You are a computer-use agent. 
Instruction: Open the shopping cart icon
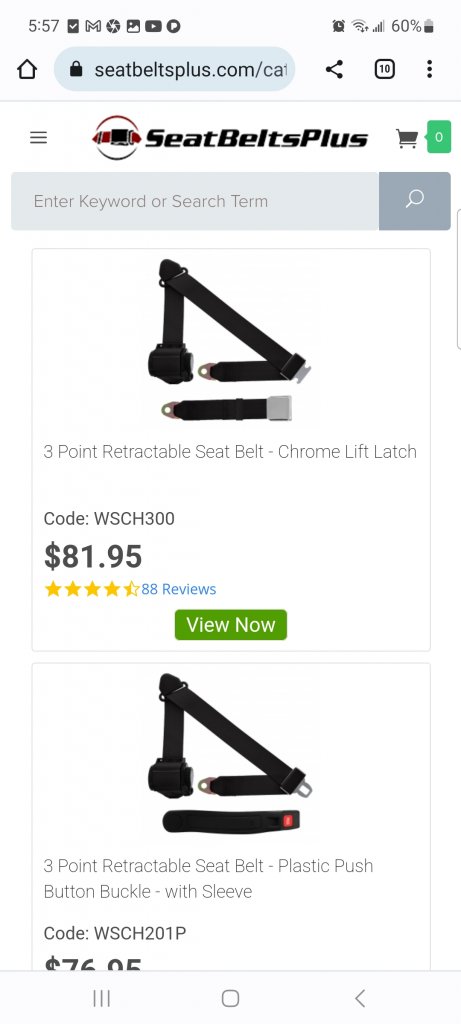pyautogui.click(x=407, y=138)
